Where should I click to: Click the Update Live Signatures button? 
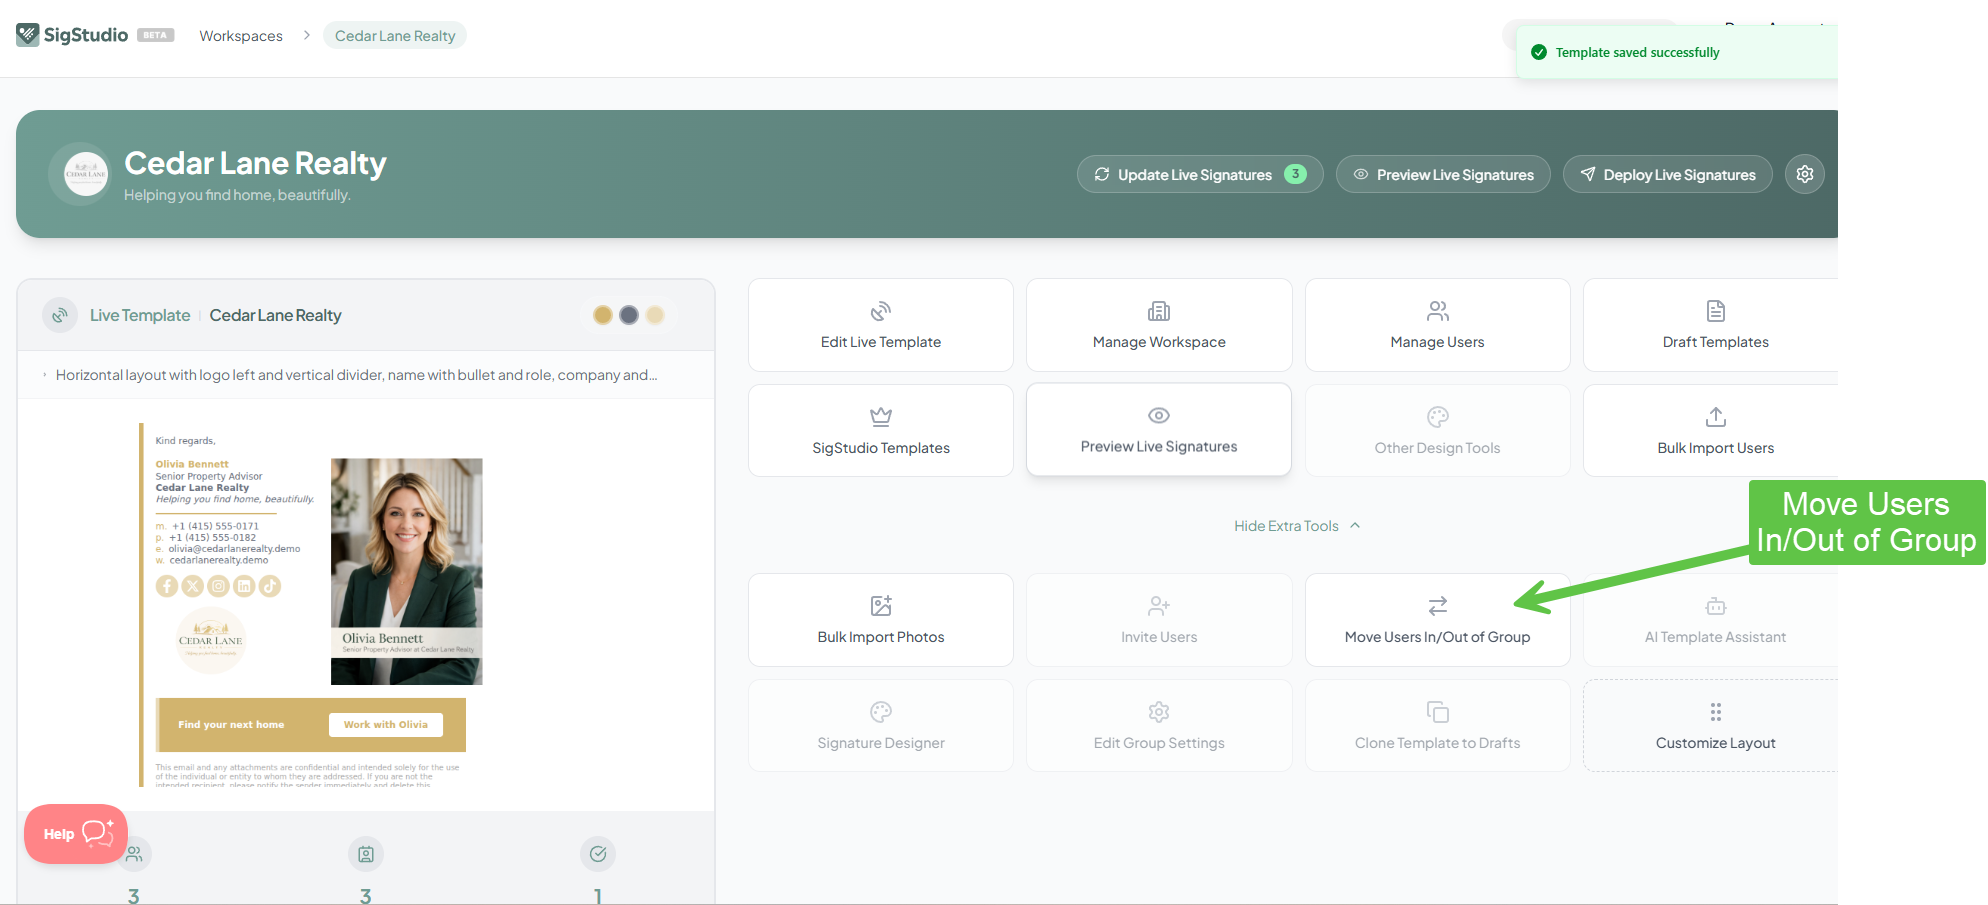(x=1200, y=174)
